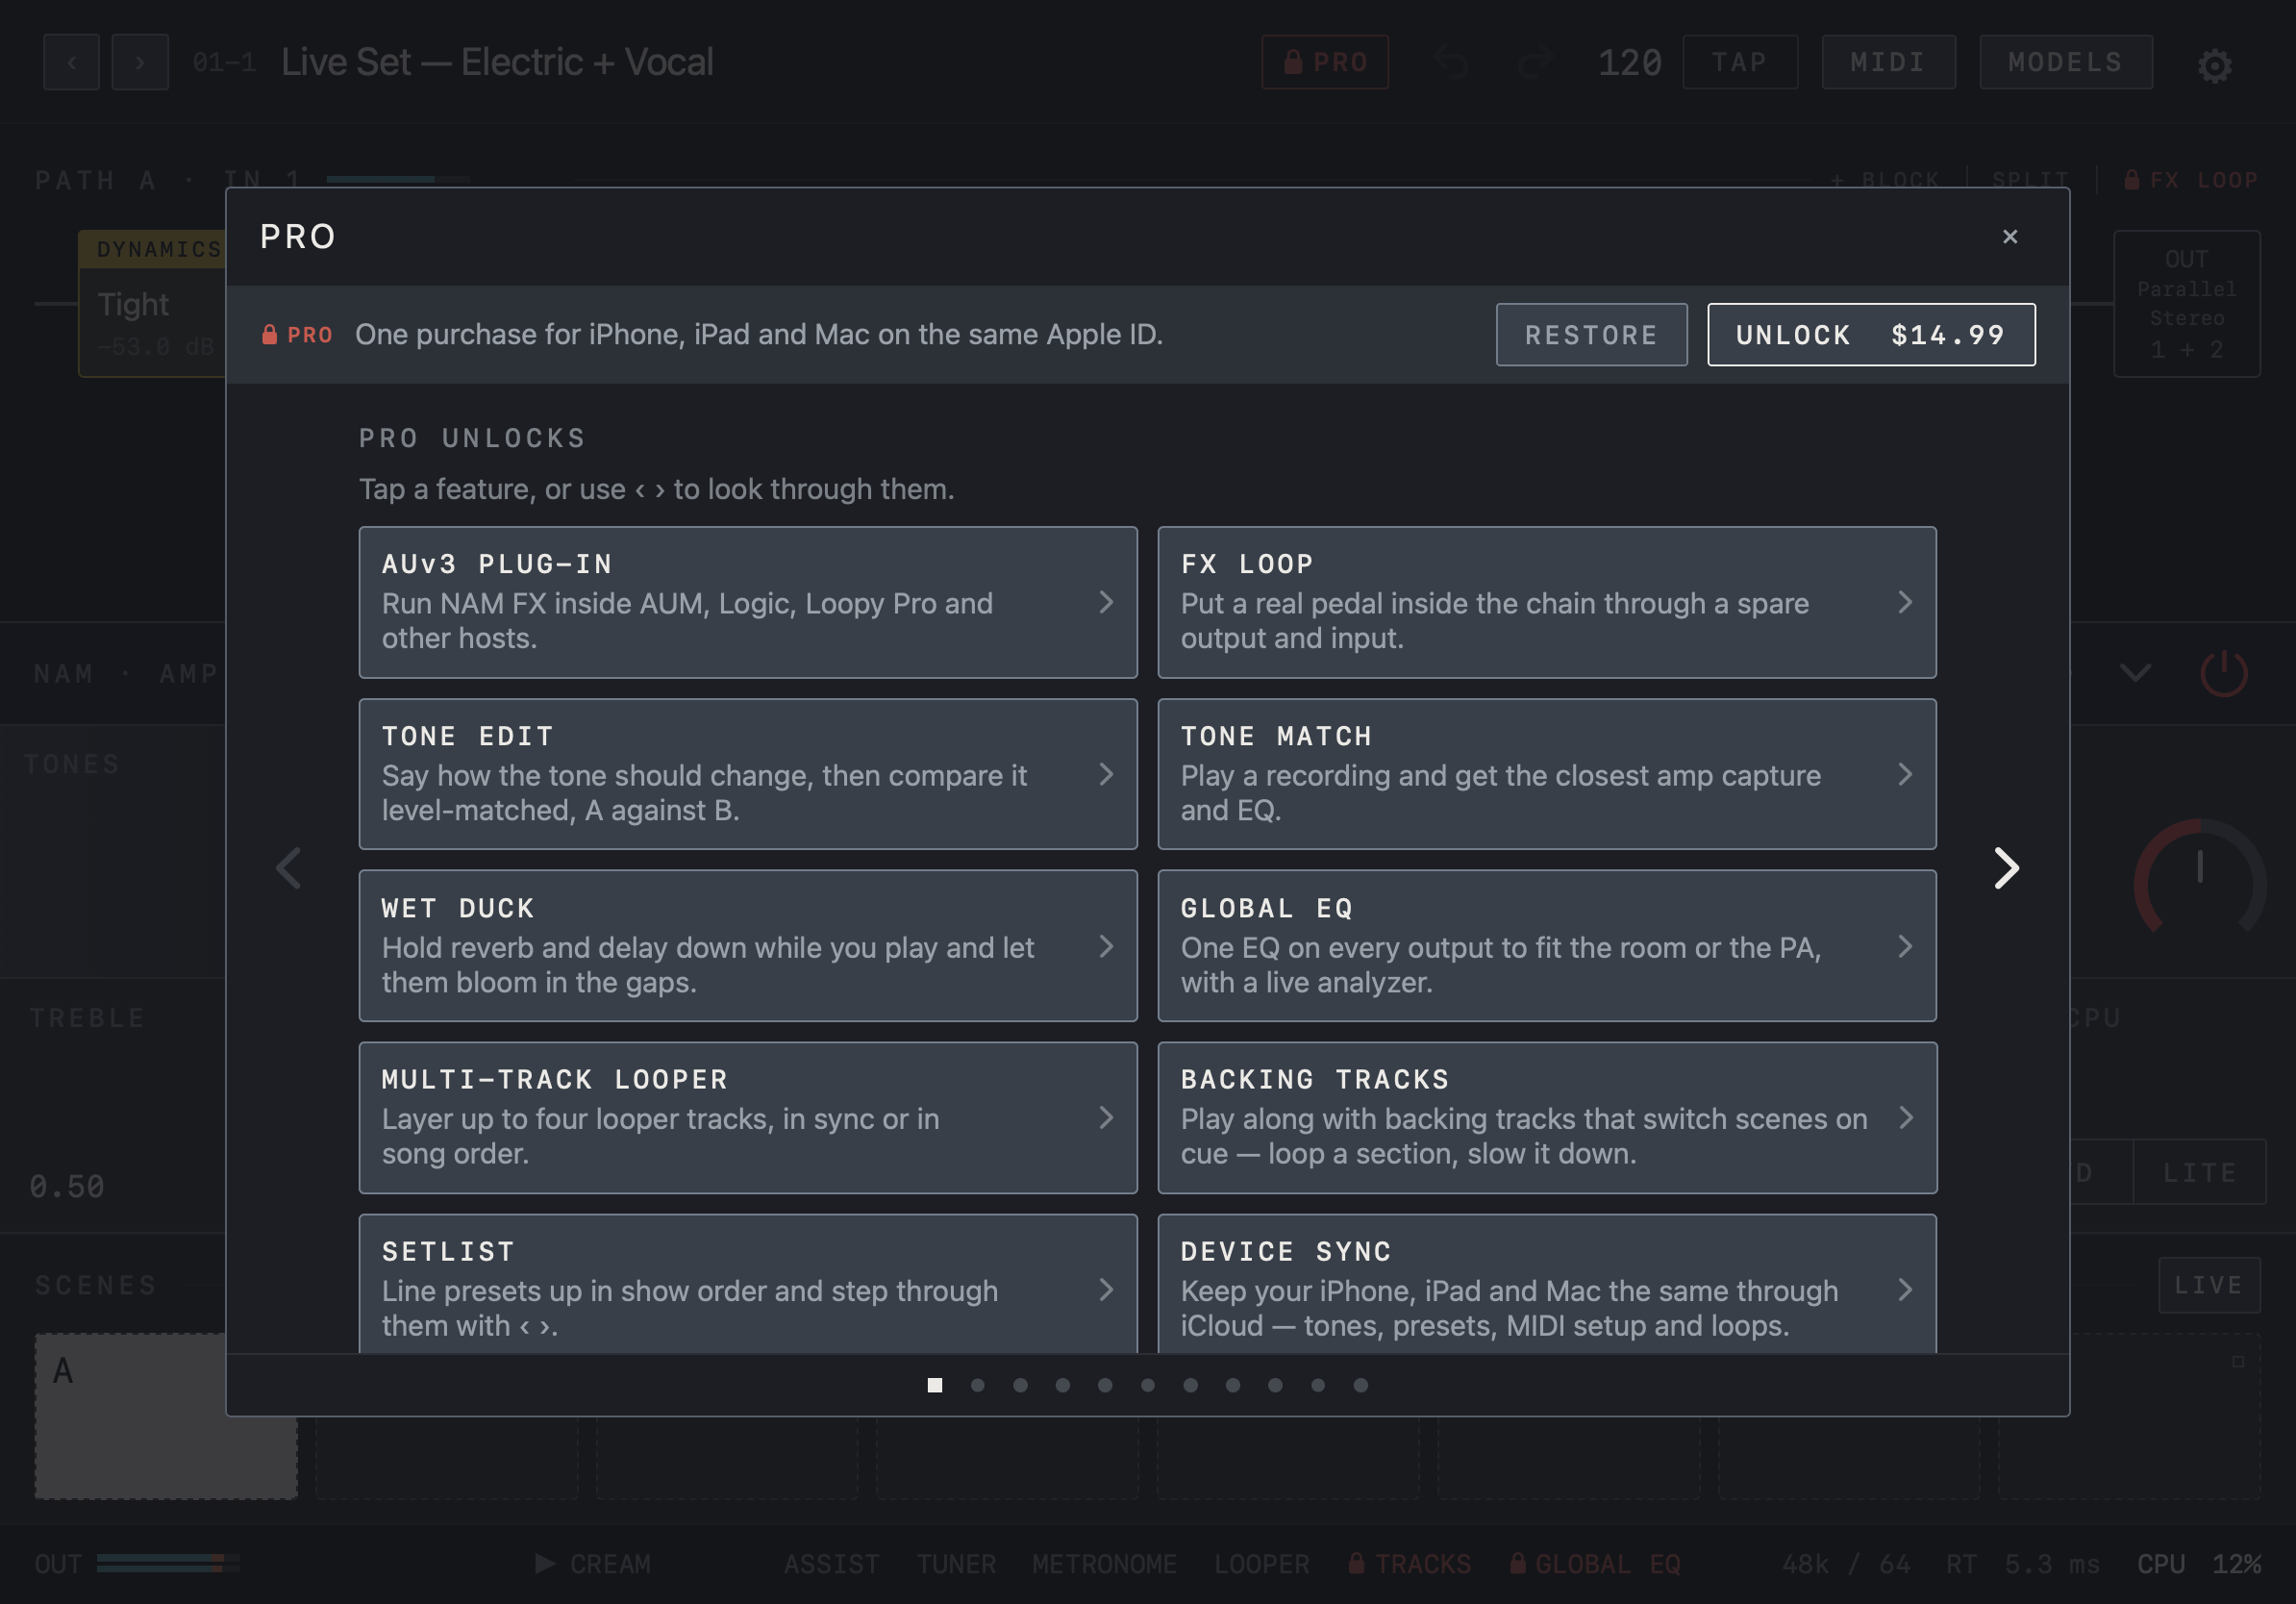Viewport: 2296px width, 1604px height.
Task: Open the WET DUCK feature card
Action: coord(748,946)
